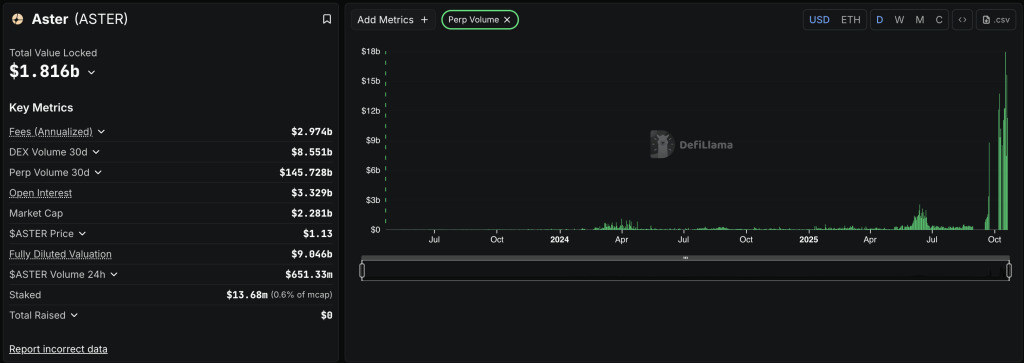
Task: Click the $3.329b open interest value
Action: pos(312,193)
